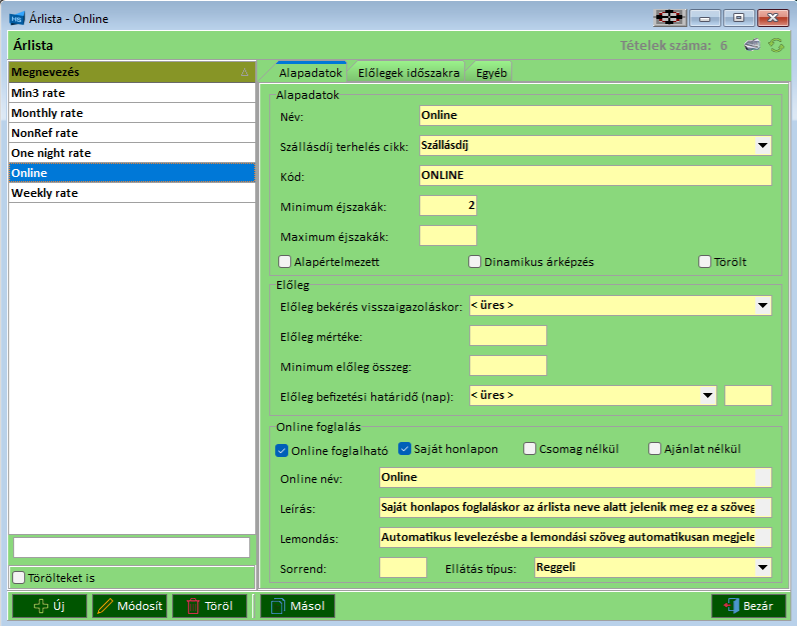Click the Másol button

click(x=297, y=606)
